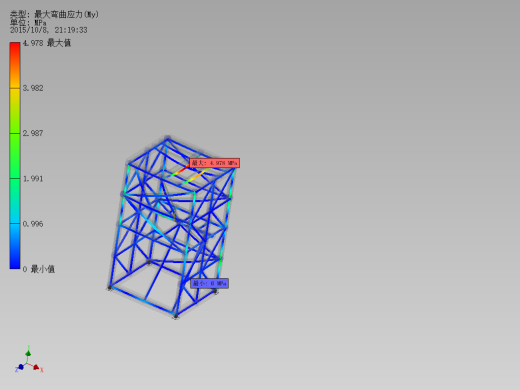The height and width of the screenshot is (390, 520).
Task: Click the 2015/10/8 timestamp text
Action: point(49,30)
